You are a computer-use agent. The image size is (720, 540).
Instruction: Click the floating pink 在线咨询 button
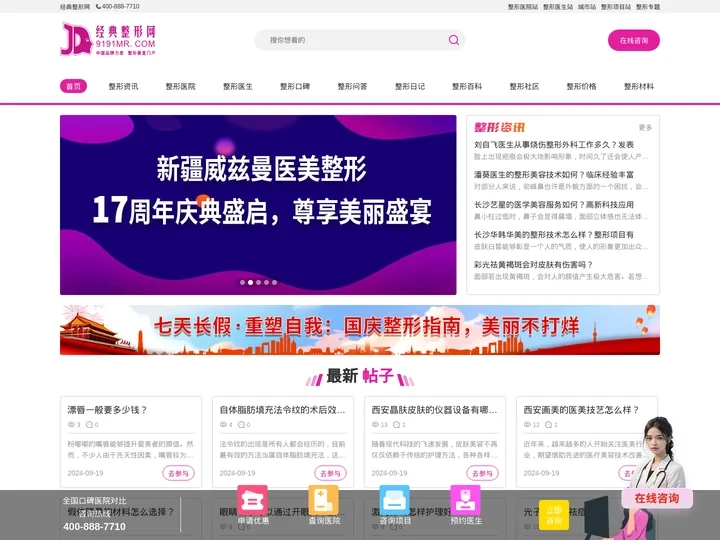pyautogui.click(x=657, y=498)
